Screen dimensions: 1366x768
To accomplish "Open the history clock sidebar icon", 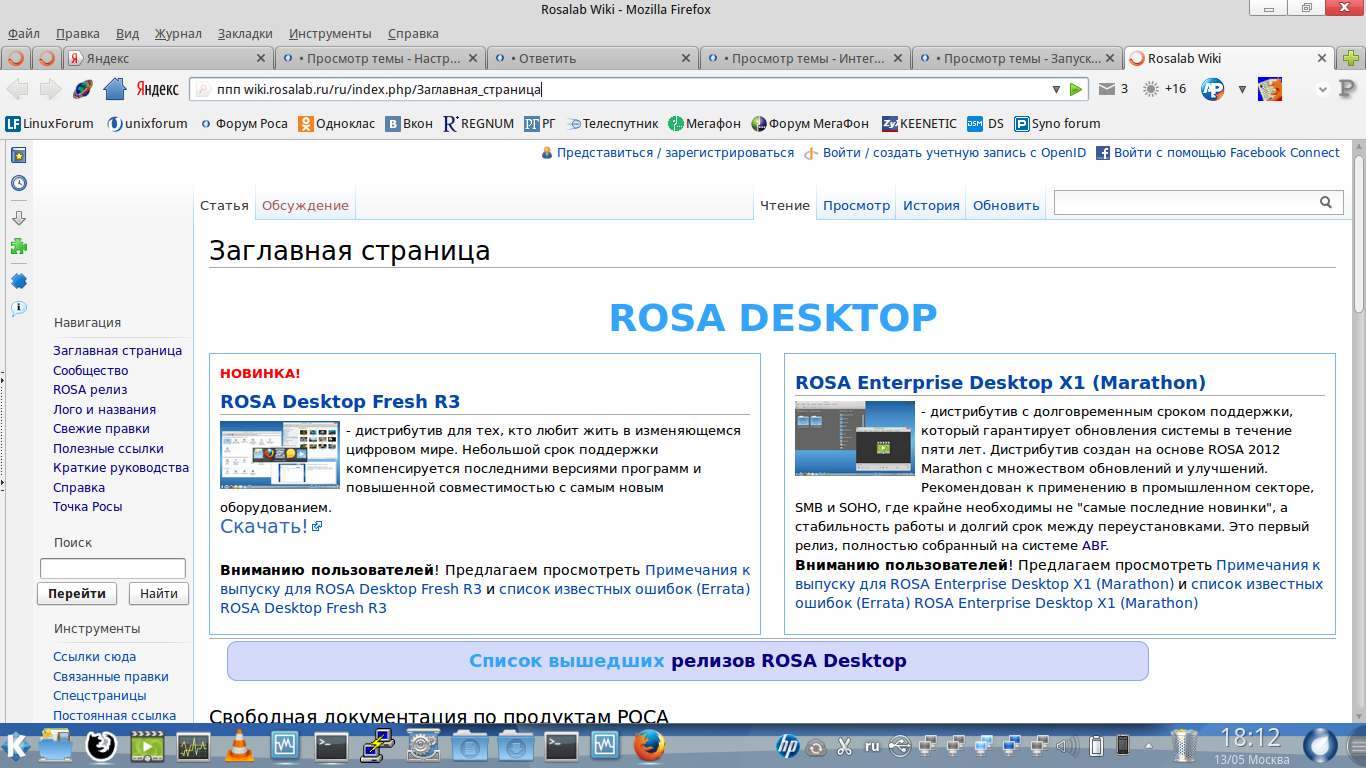I will (18, 184).
